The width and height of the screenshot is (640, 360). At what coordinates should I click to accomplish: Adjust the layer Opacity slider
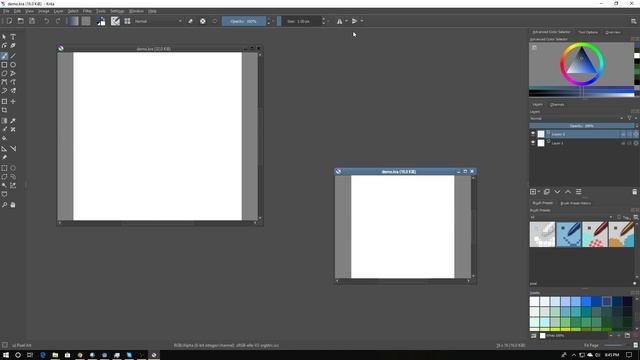click(582, 126)
